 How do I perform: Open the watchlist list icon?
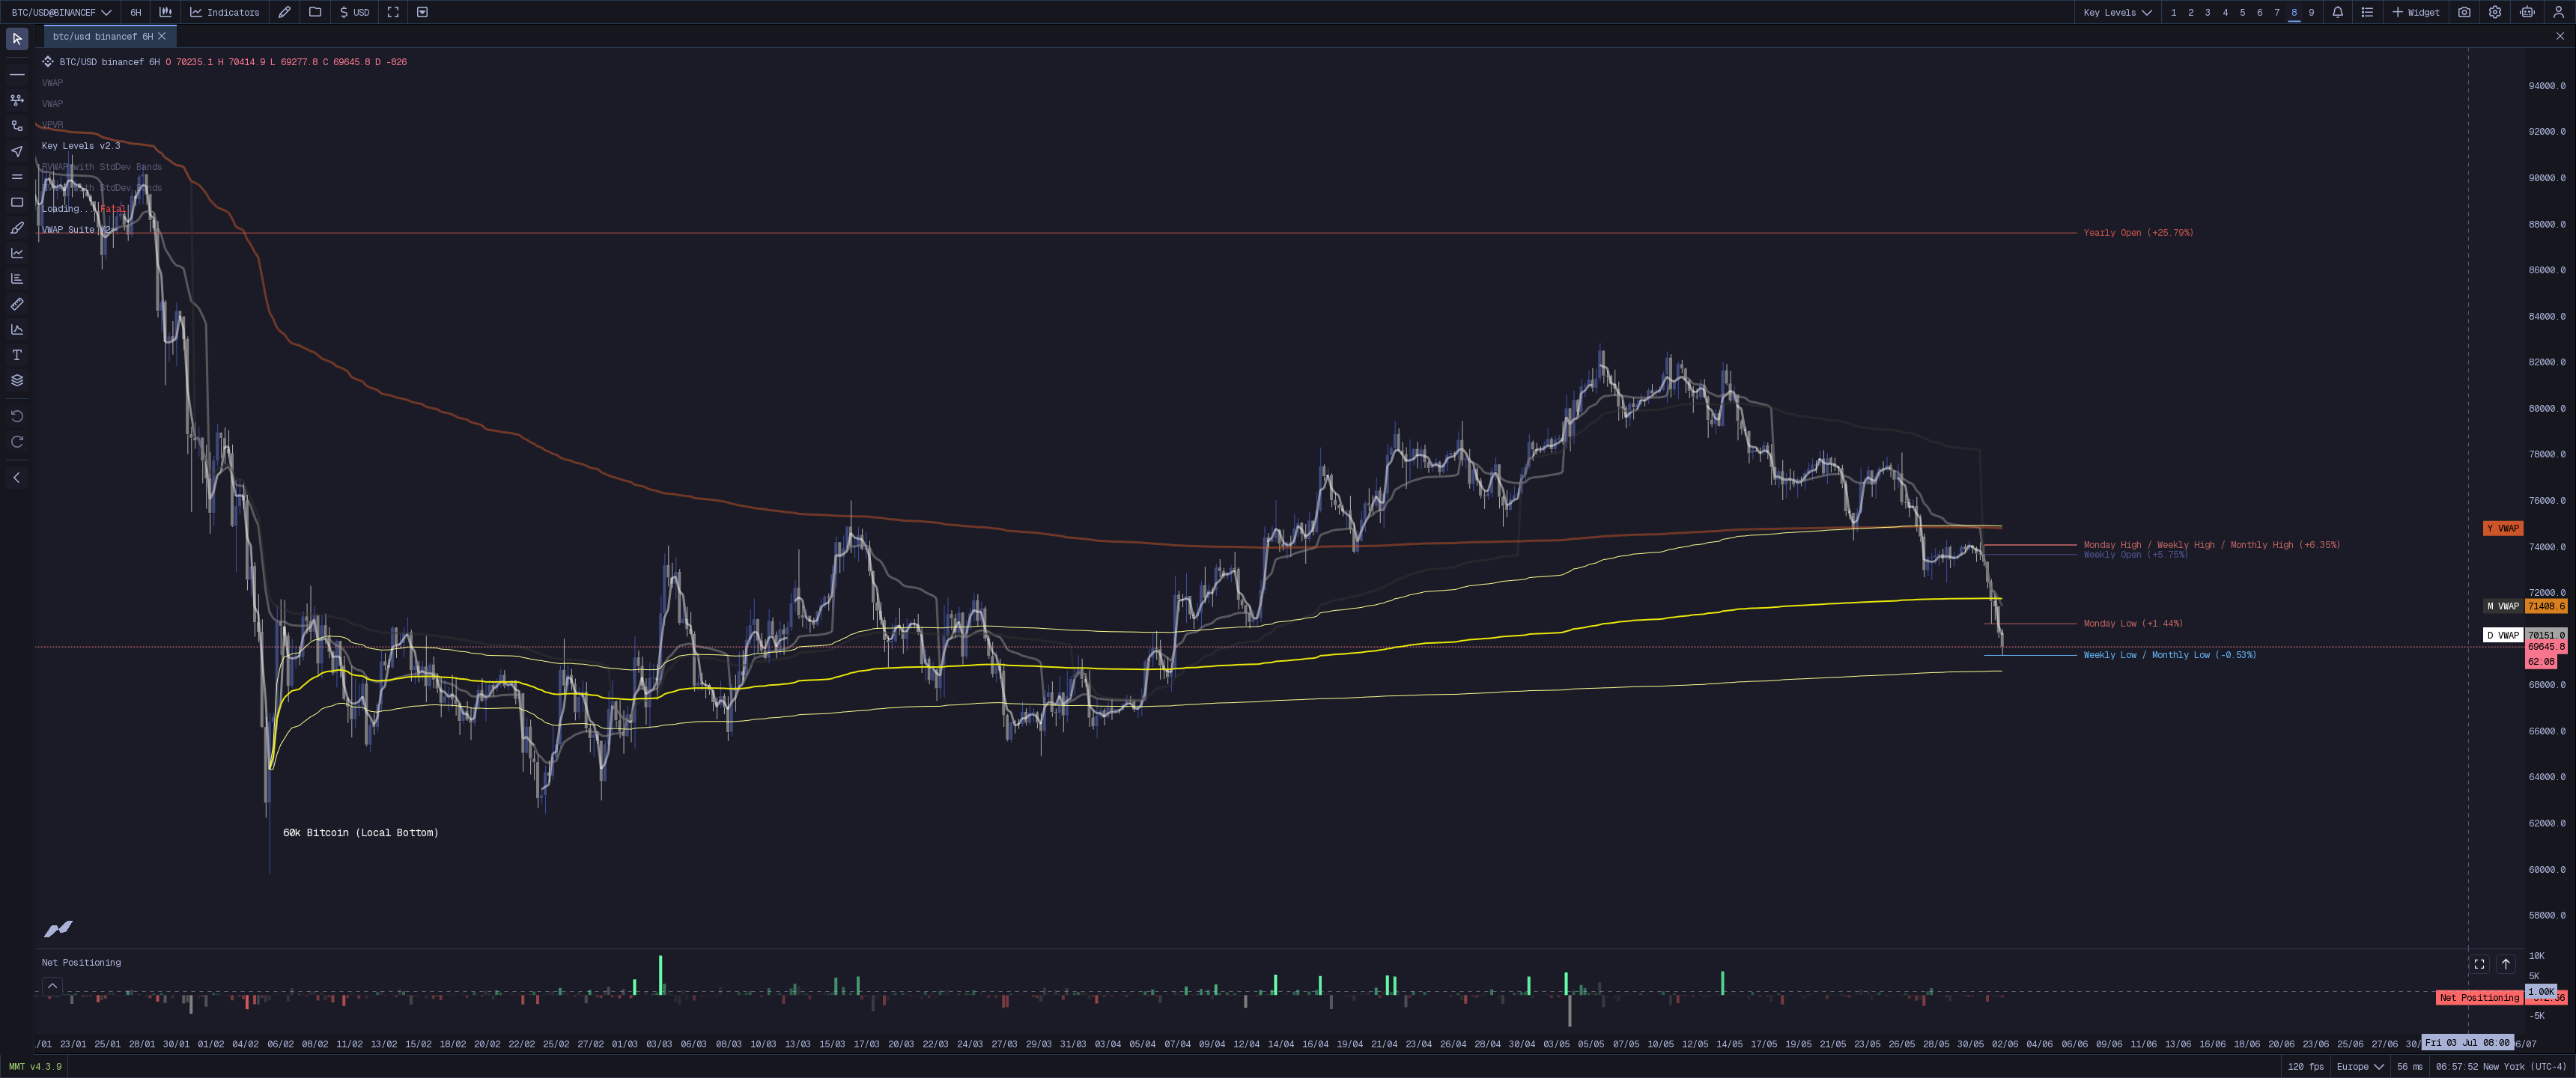click(x=2366, y=12)
